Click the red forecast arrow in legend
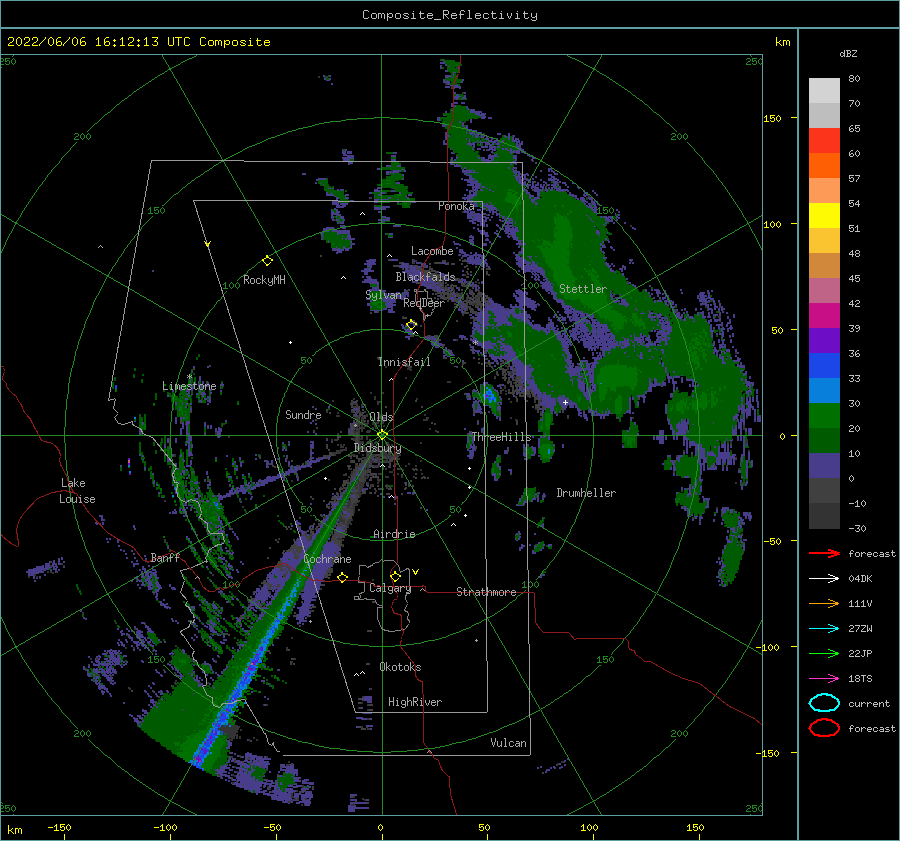Screen dimensions: 900x841 [x=824, y=553]
